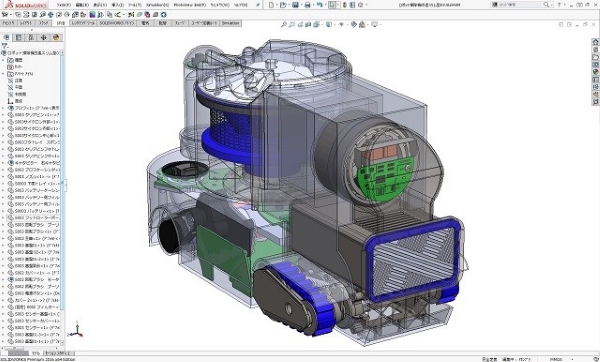Open the DisplayManager color sphere tab
This screenshot has height=362, width=600.
pyautogui.click(x=56, y=38)
